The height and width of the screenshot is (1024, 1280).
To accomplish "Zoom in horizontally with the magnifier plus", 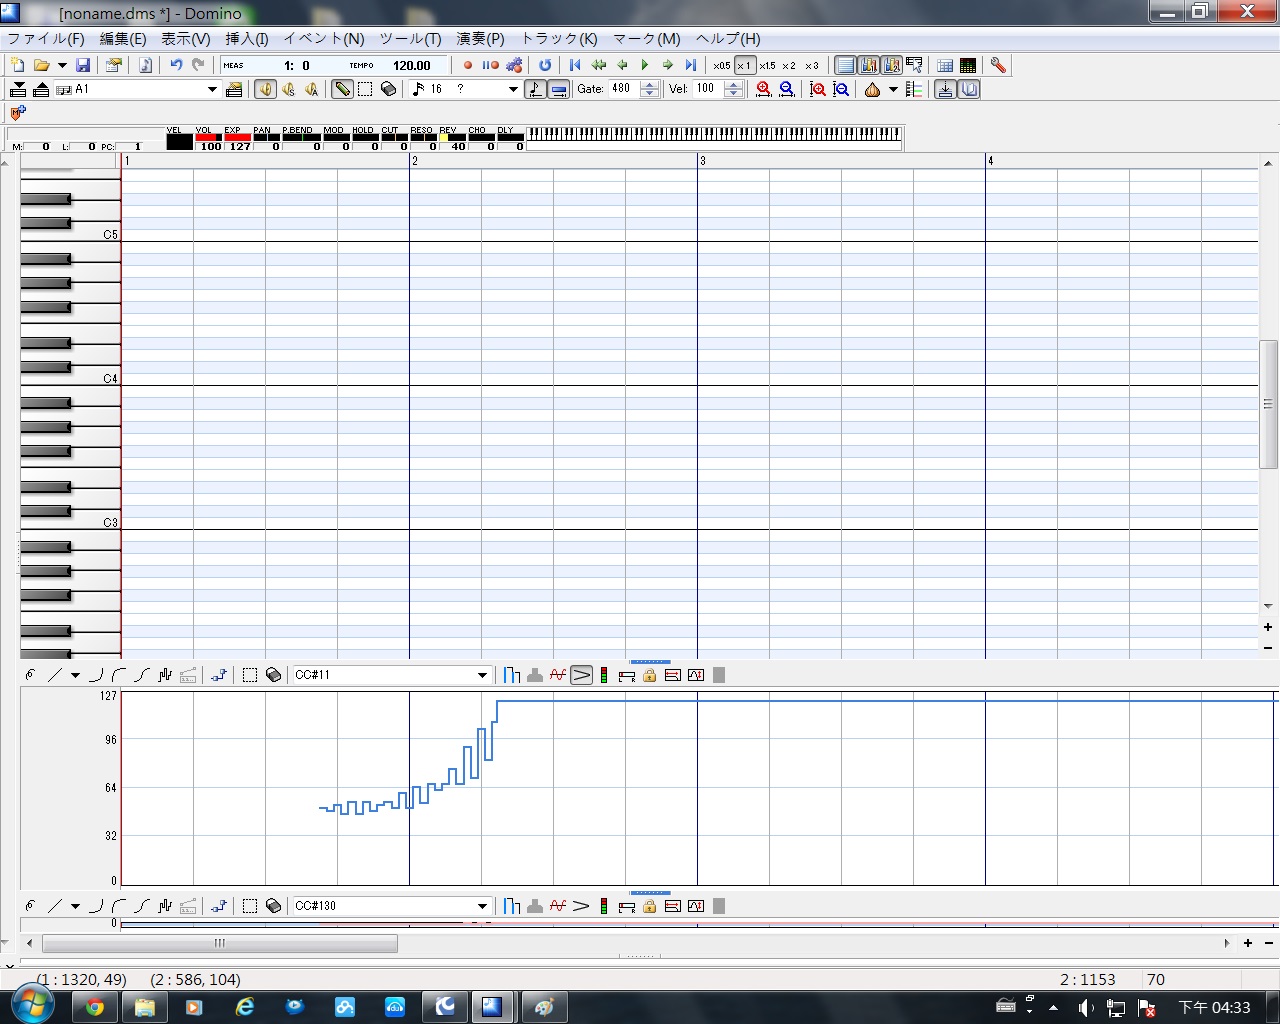I will pyautogui.click(x=764, y=89).
